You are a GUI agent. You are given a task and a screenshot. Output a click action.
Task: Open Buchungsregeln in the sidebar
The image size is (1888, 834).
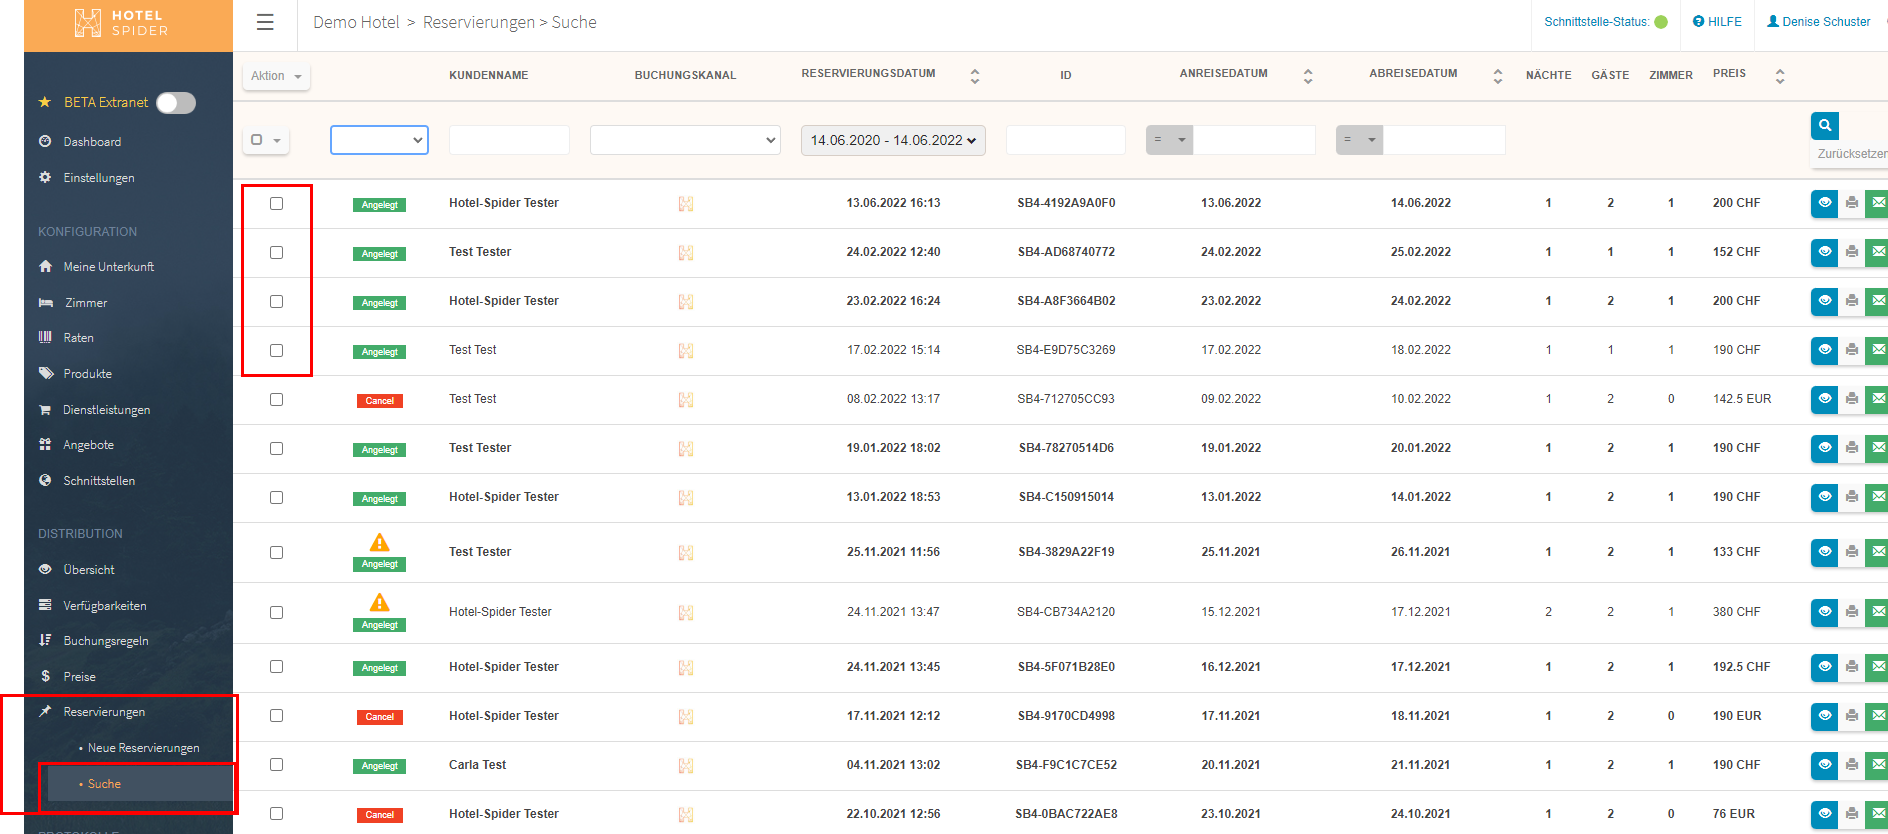tap(105, 641)
